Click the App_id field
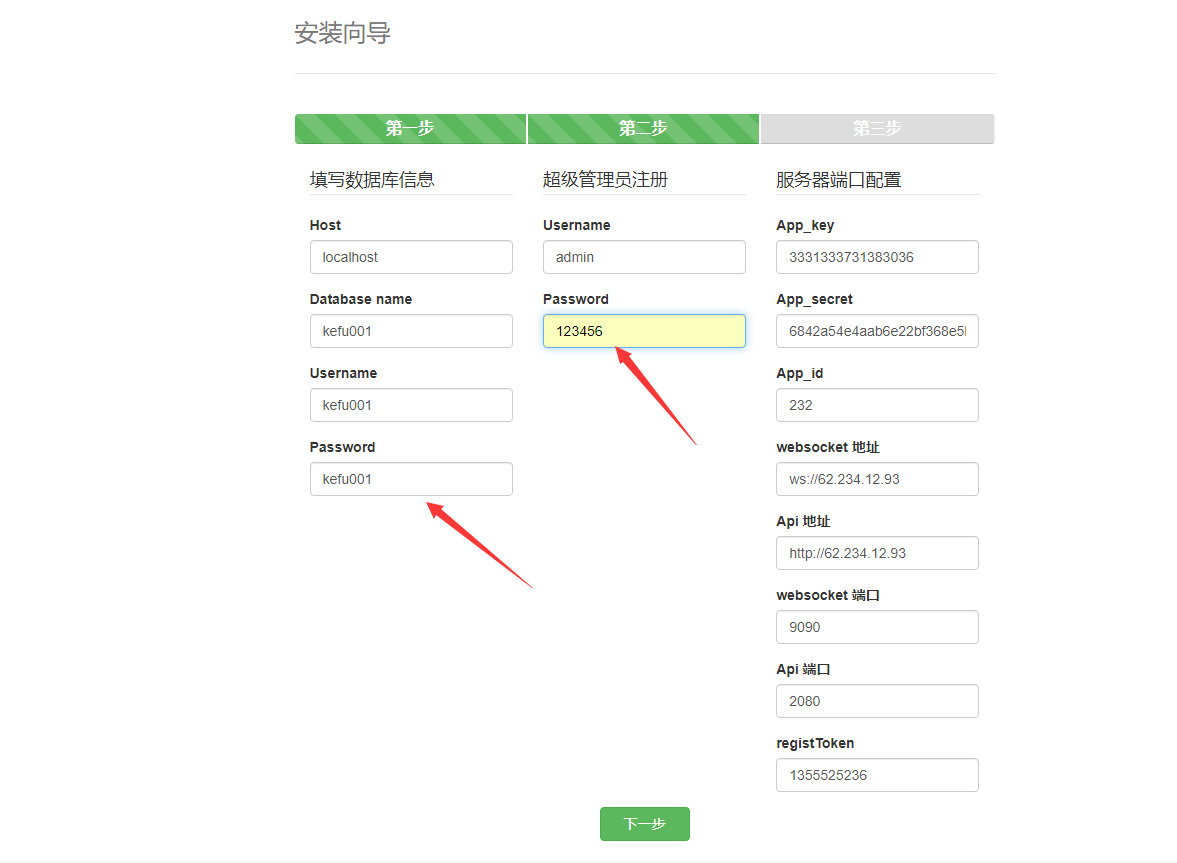Viewport: 1177px width, 863px height. pyautogui.click(x=877, y=405)
